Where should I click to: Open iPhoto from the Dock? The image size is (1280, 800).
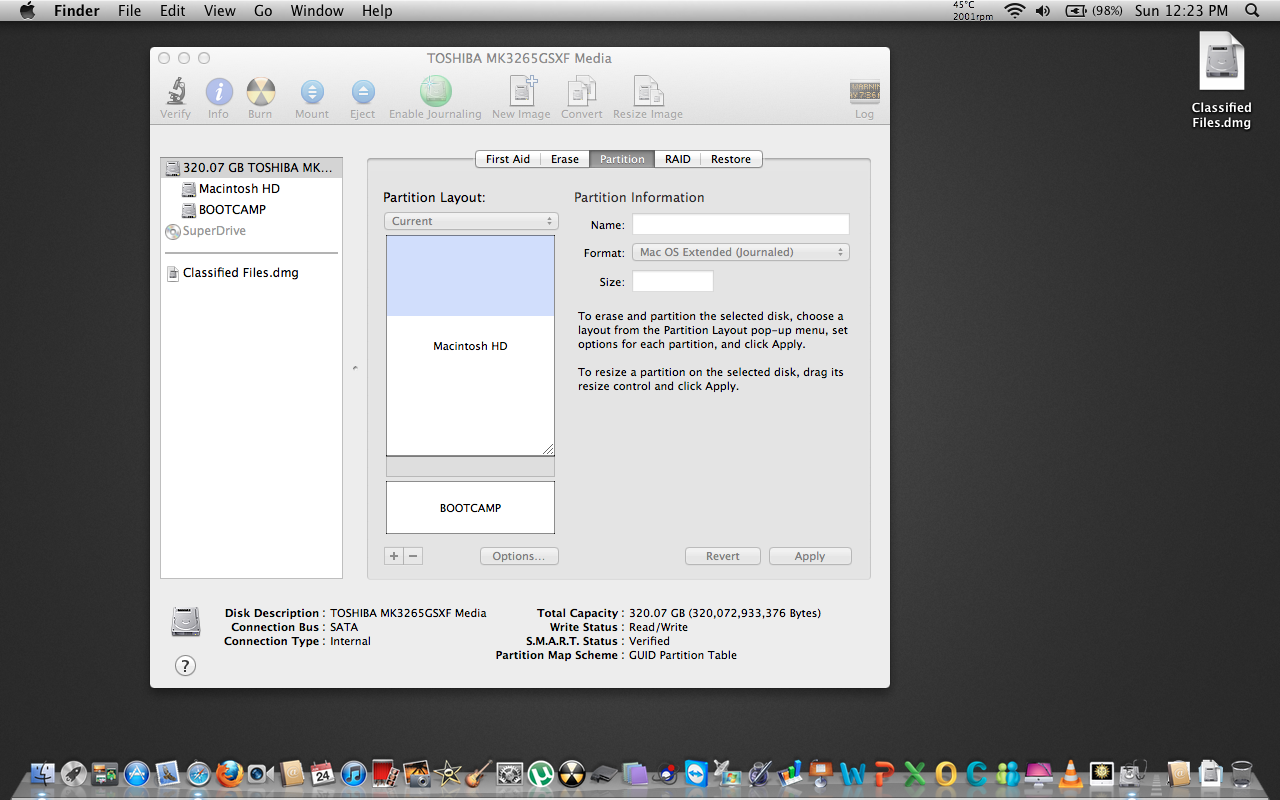coord(417,773)
